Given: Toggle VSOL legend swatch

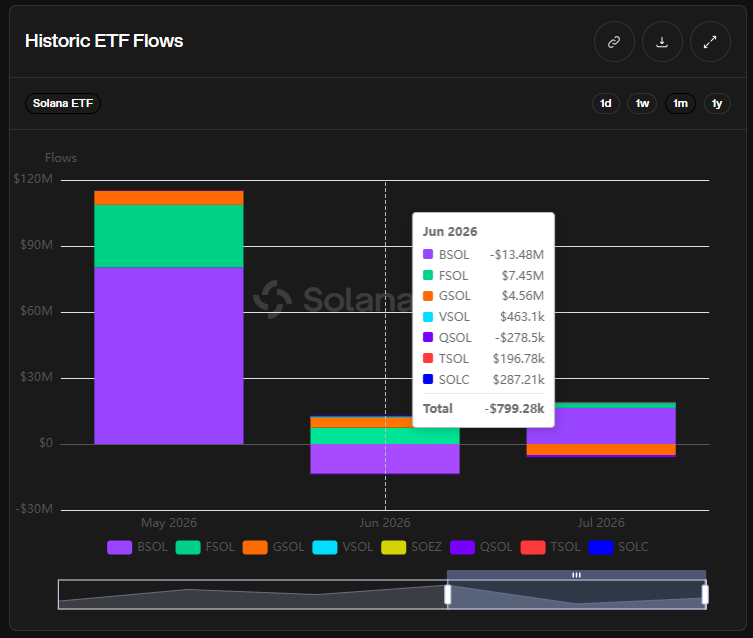Looking at the screenshot, I should 325,547.
